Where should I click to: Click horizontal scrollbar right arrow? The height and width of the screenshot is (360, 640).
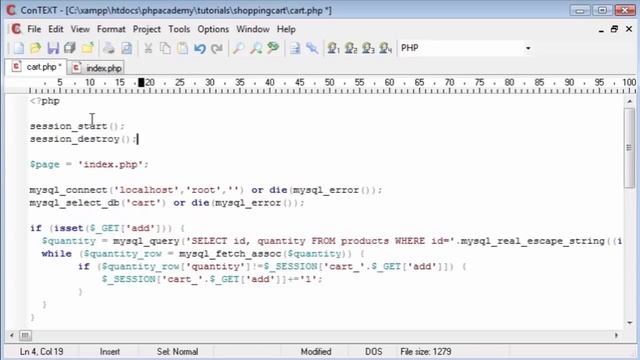616,336
